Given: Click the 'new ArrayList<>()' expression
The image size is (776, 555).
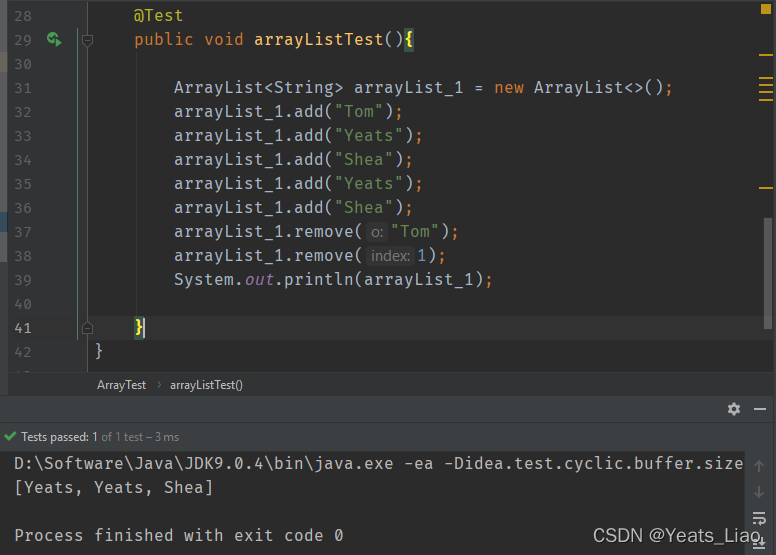Looking at the screenshot, I should tap(579, 88).
